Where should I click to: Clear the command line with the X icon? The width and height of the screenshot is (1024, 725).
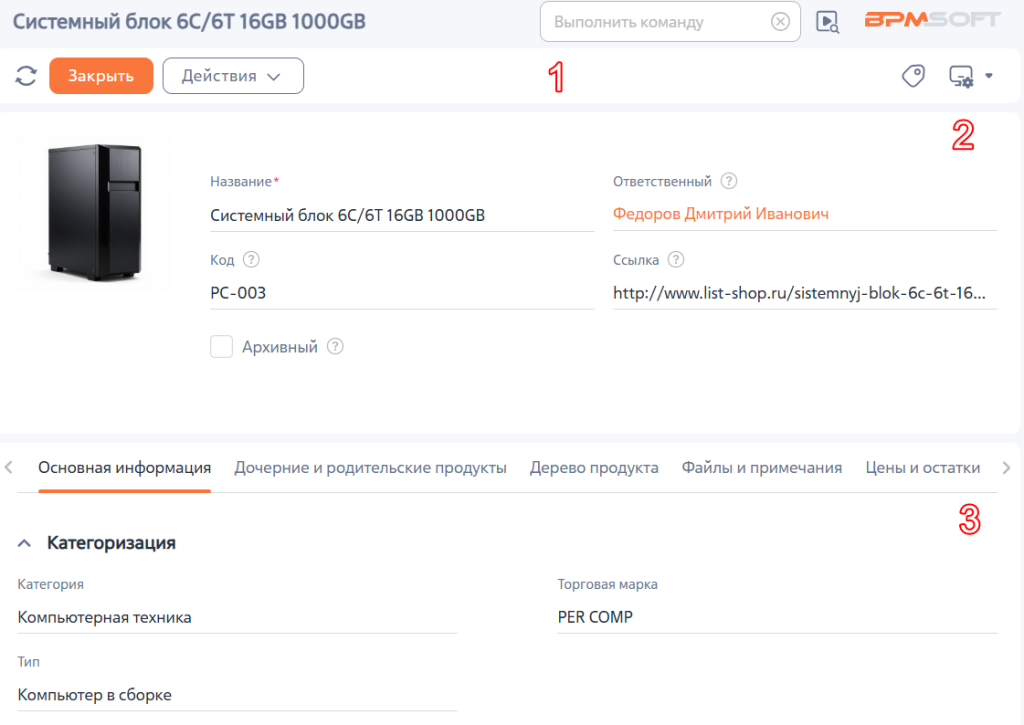pyautogui.click(x=780, y=22)
